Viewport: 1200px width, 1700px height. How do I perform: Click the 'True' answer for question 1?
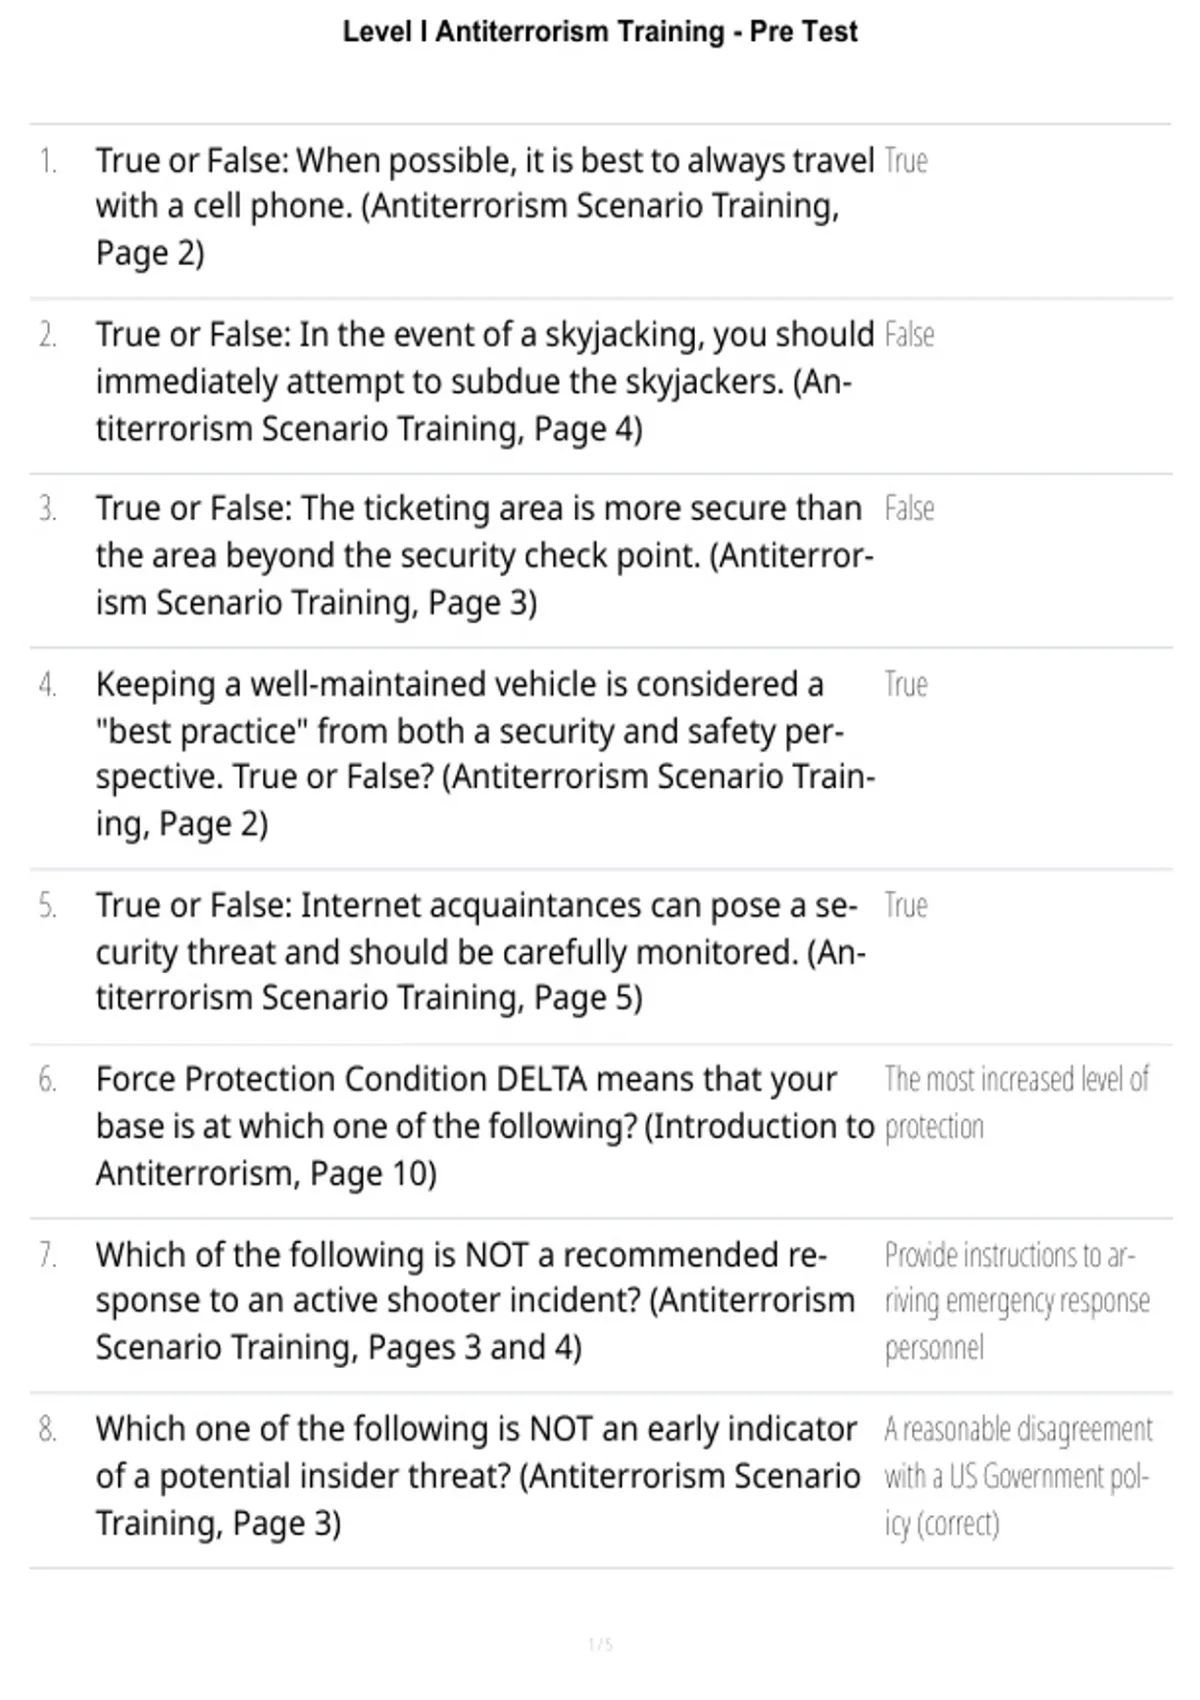(x=906, y=161)
